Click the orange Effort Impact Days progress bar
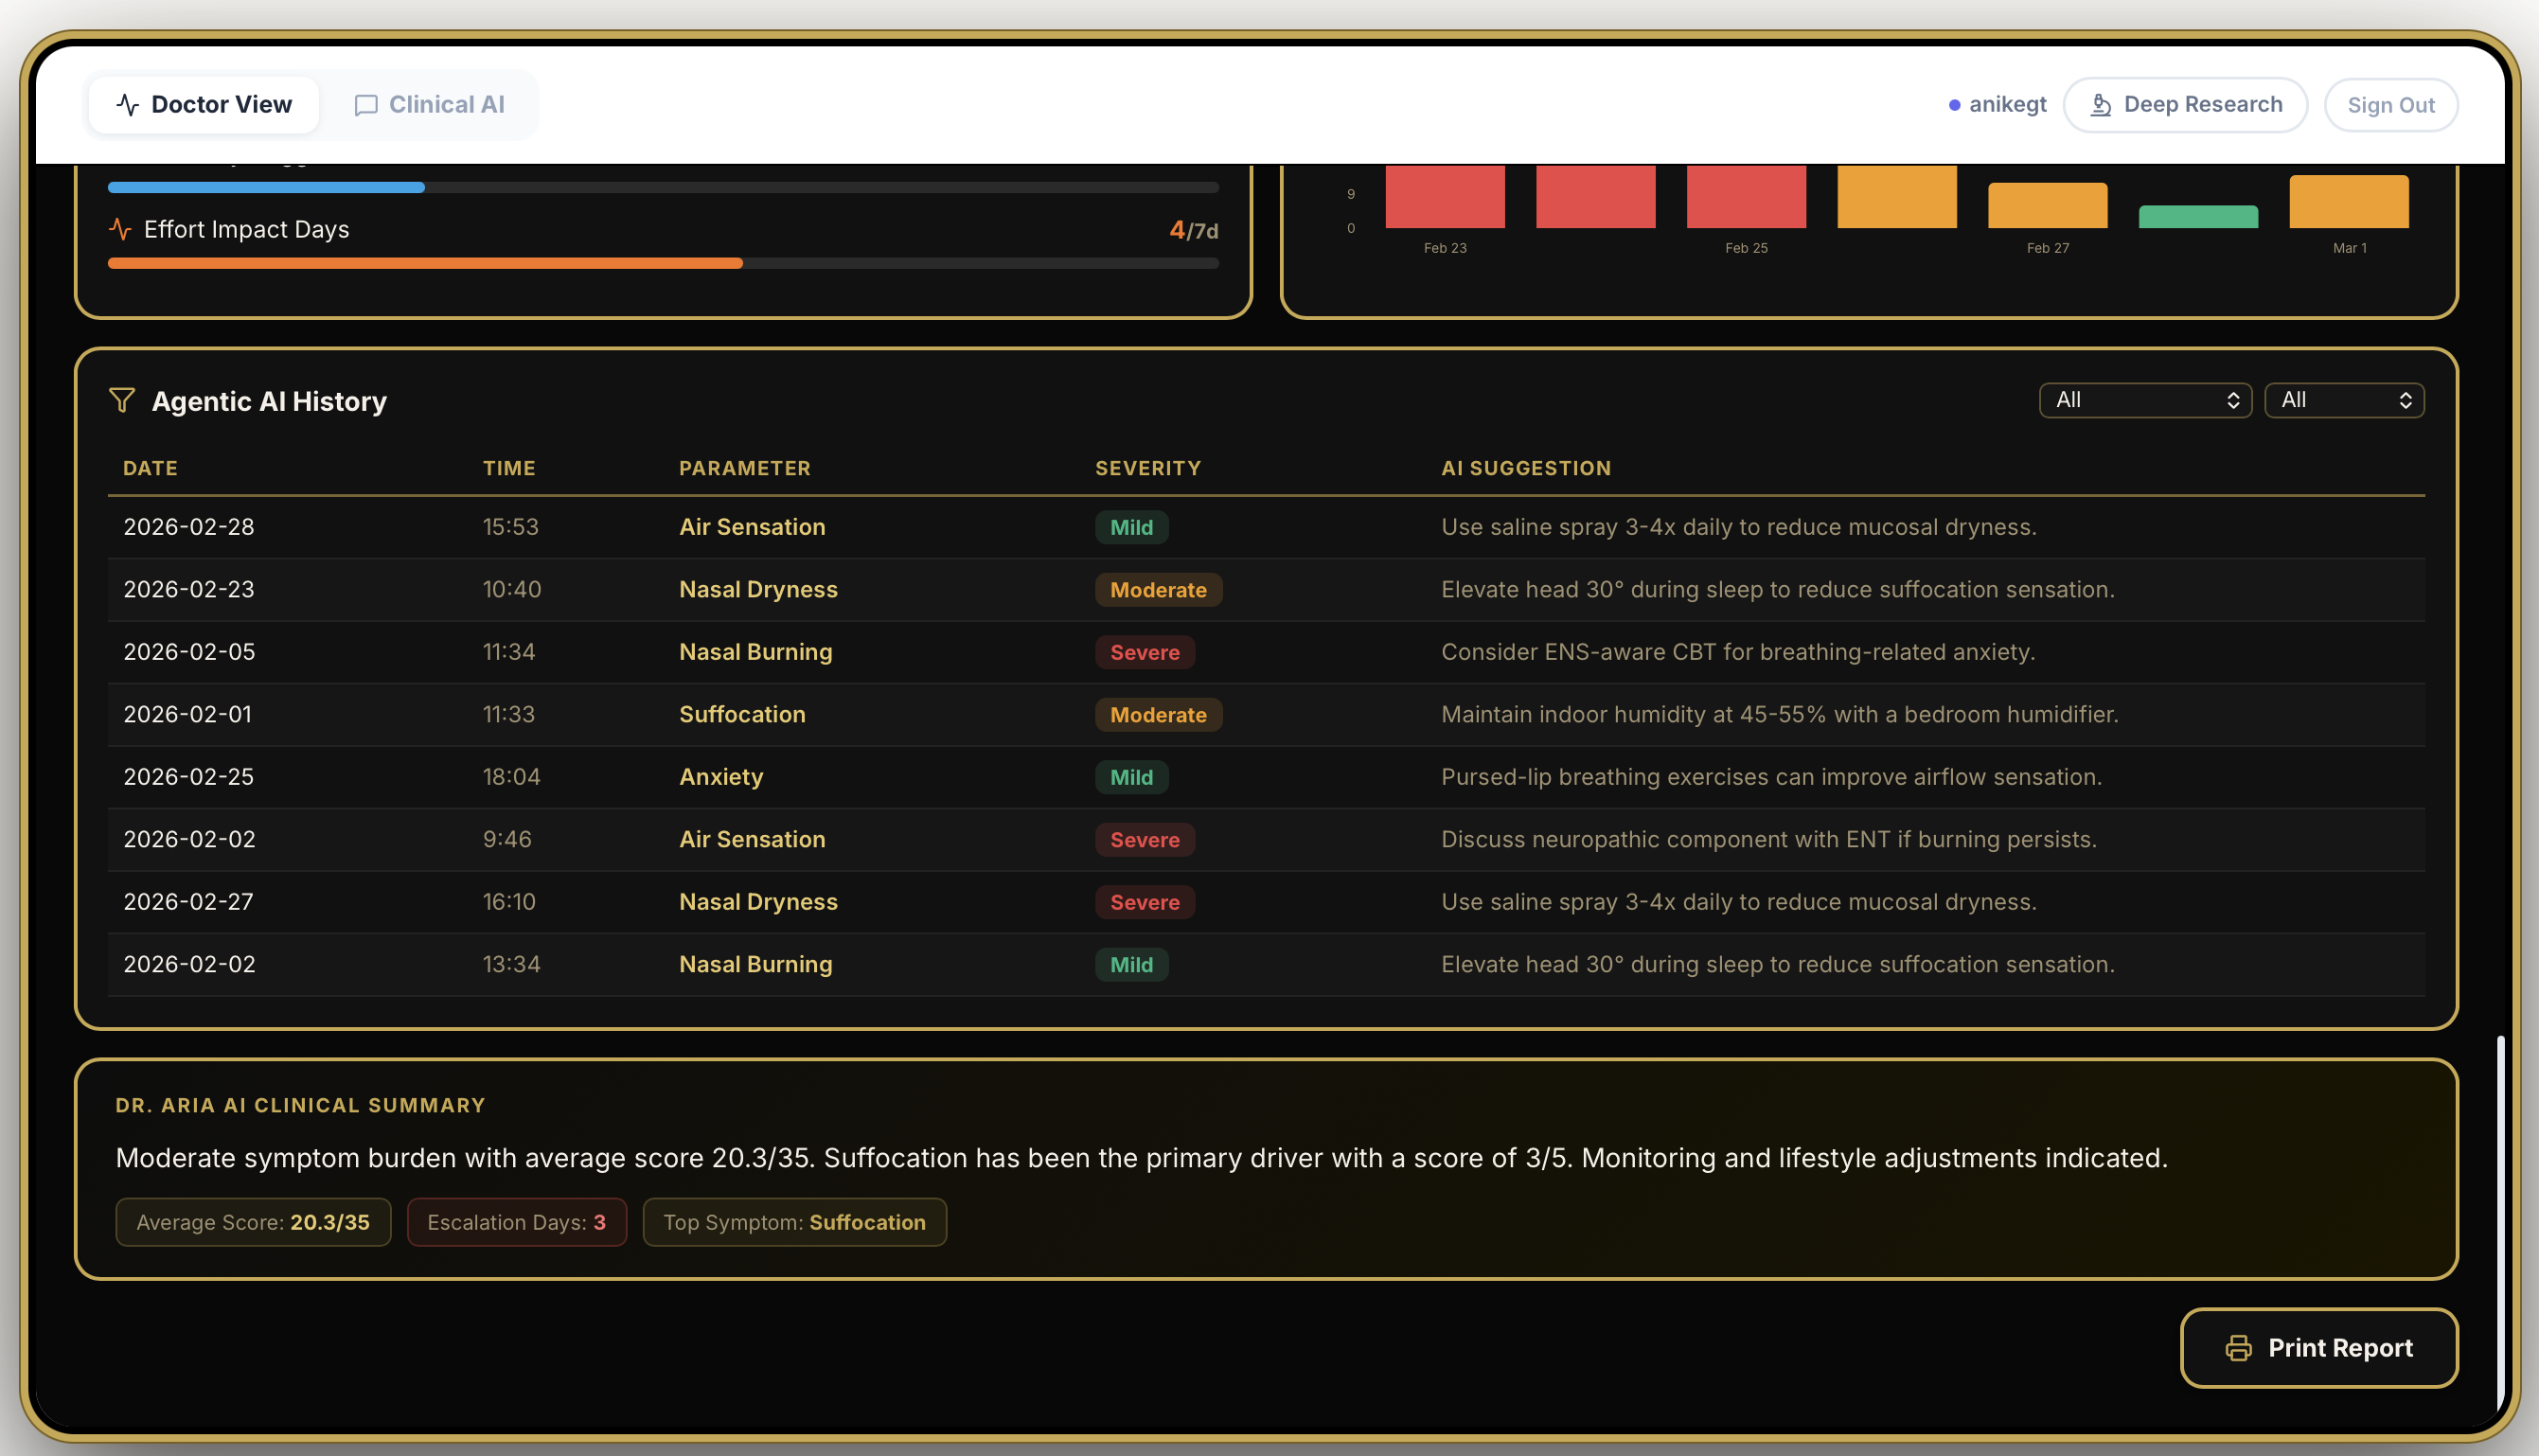Screen dimensions: 2539x1456 point(425,264)
